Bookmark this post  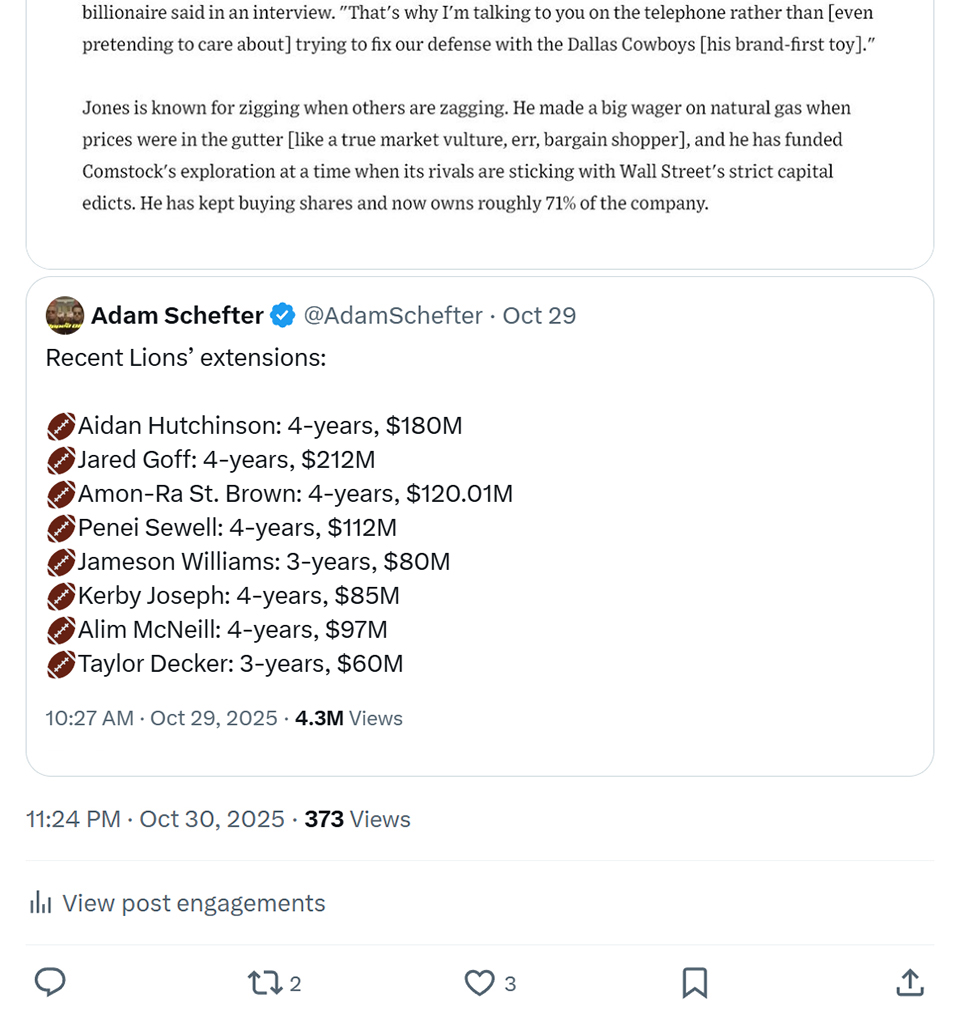pyautogui.click(x=695, y=983)
